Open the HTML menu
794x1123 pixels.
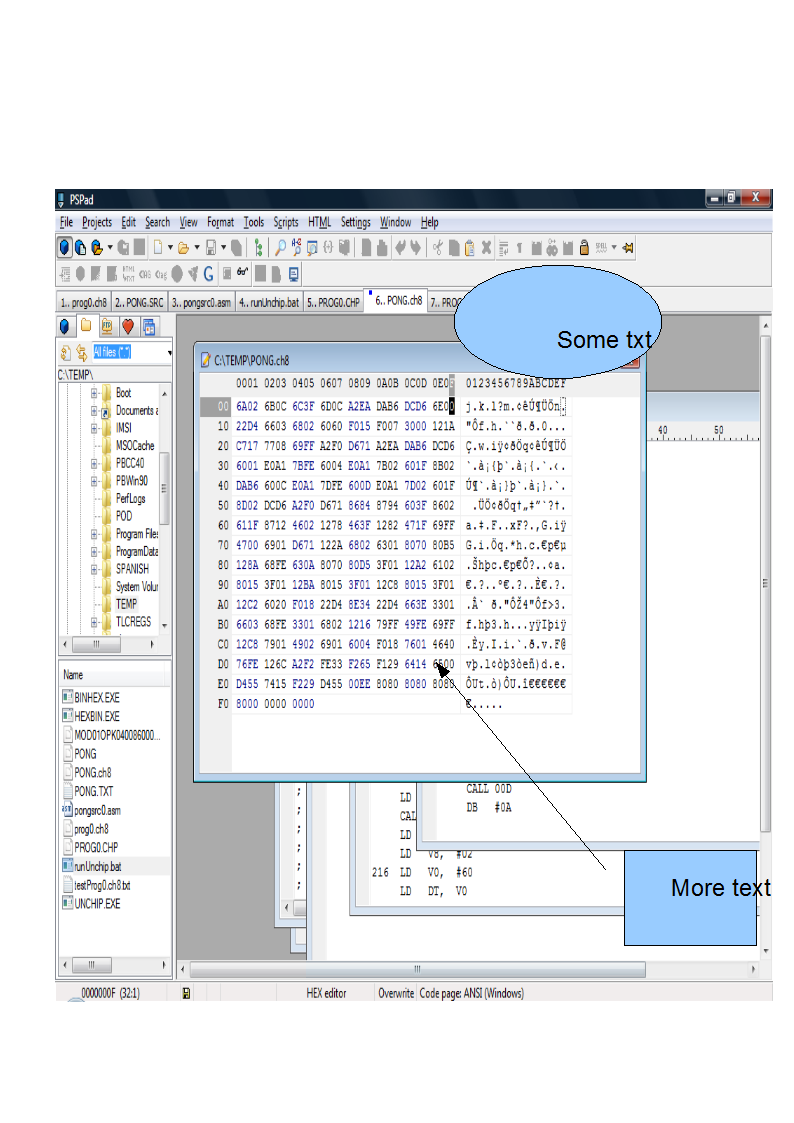tap(319, 222)
